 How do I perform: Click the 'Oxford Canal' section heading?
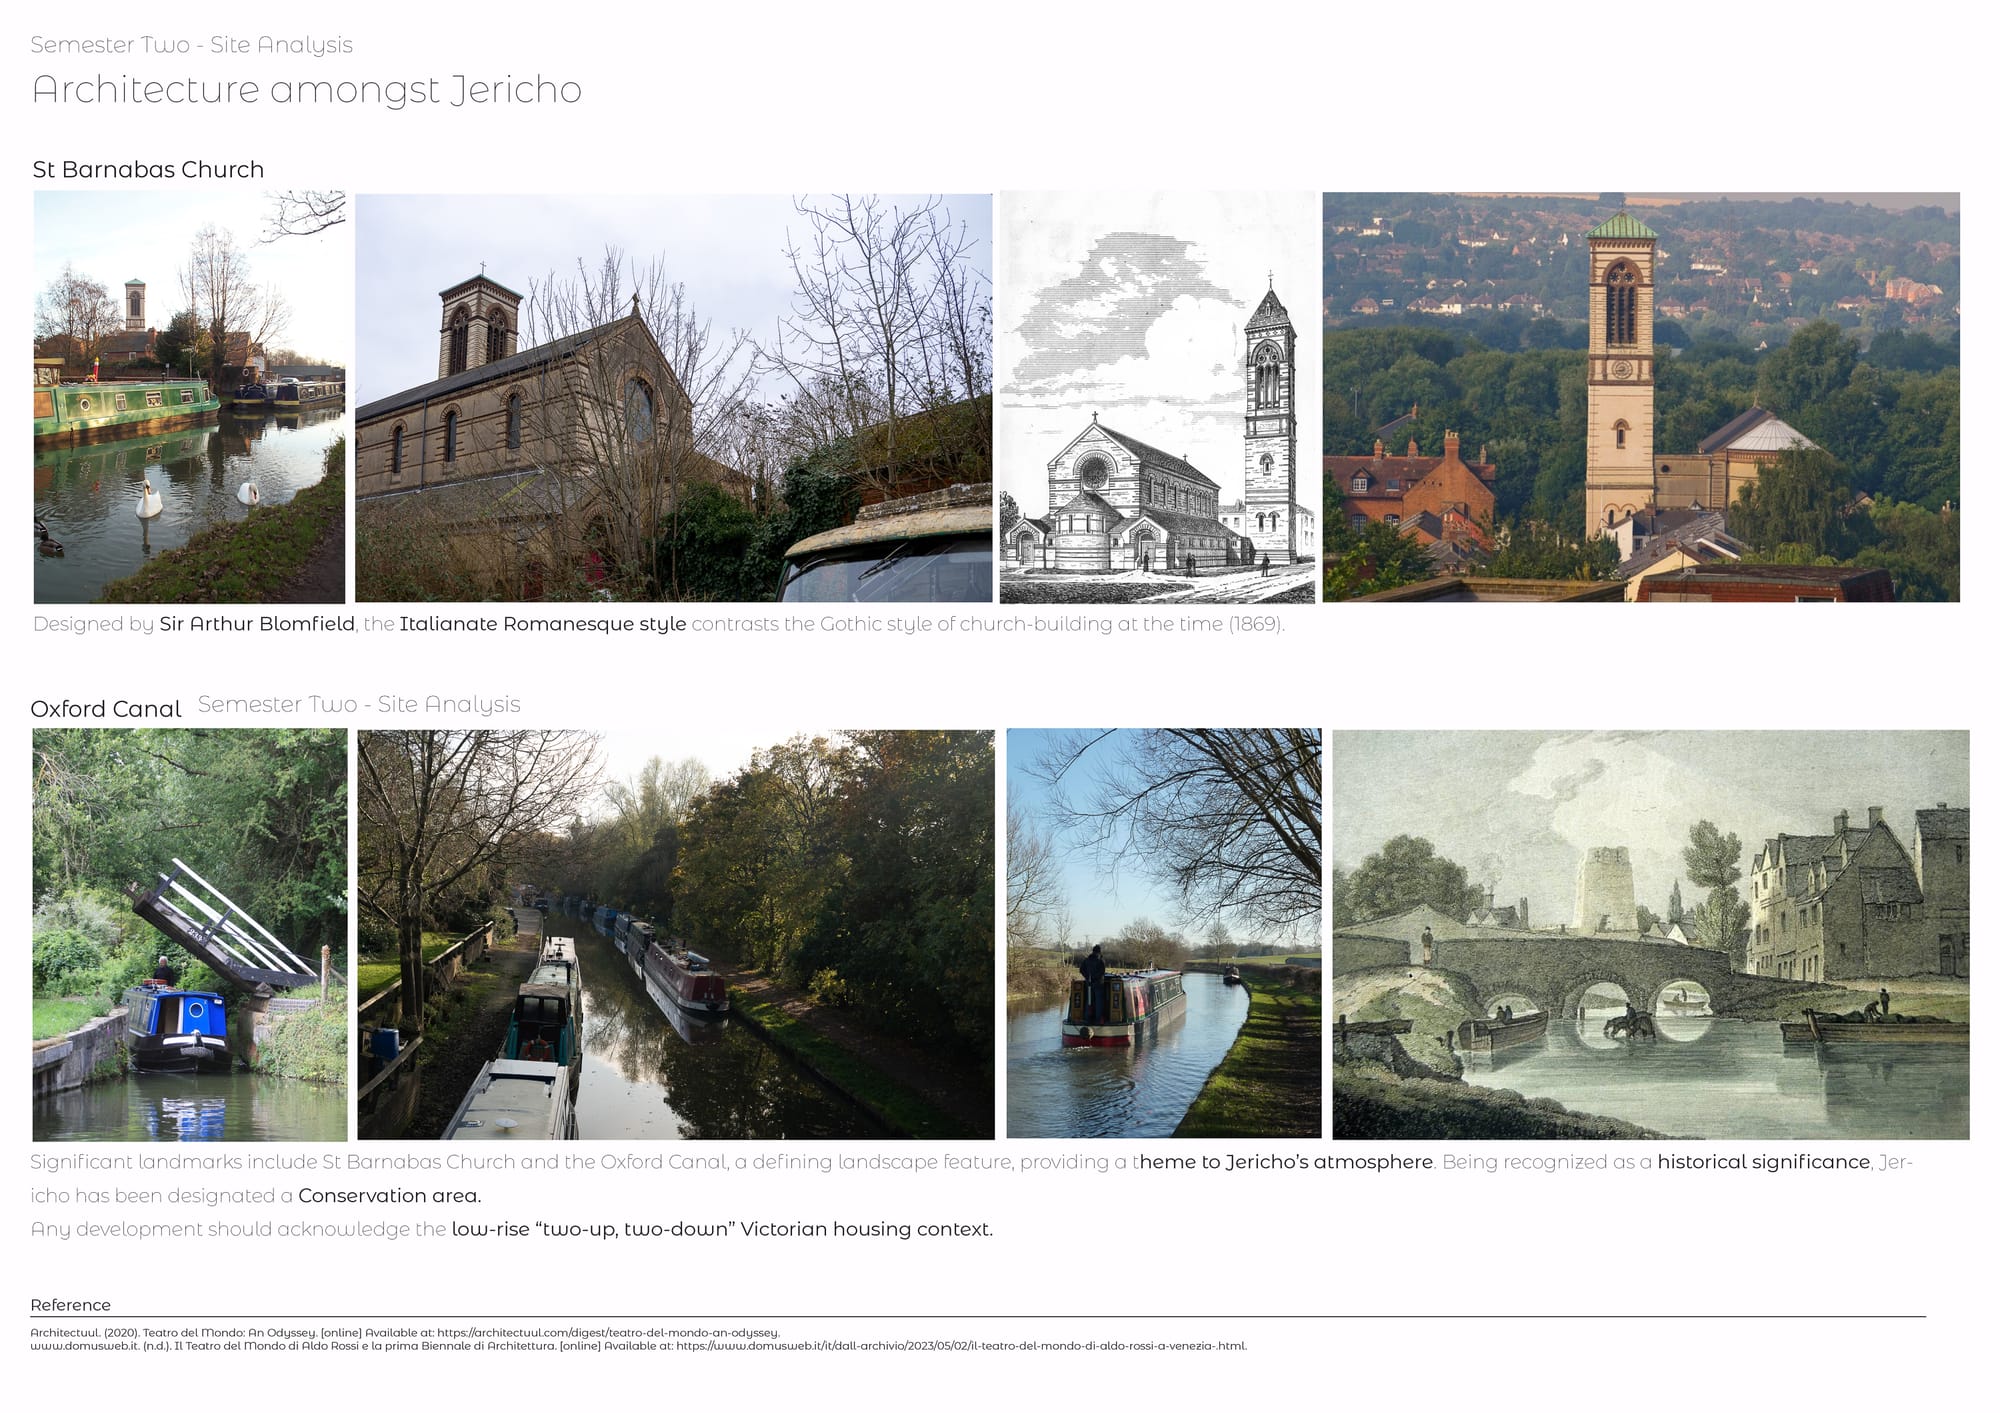[105, 709]
